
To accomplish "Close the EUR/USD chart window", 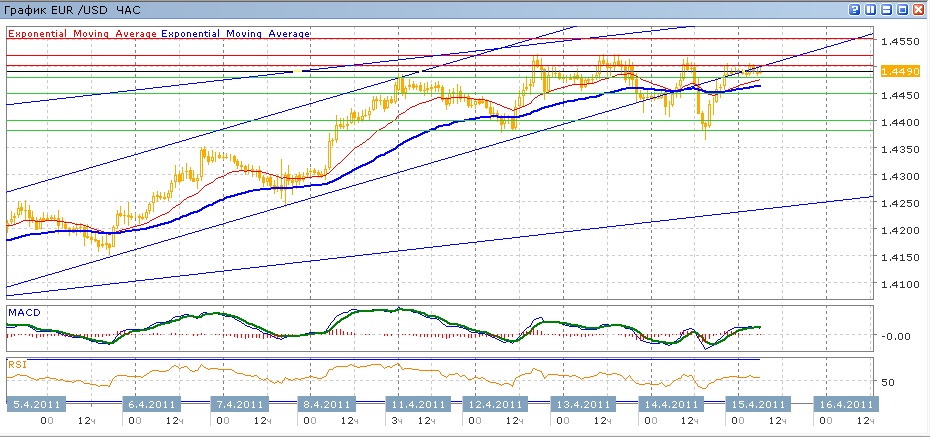I will tap(919, 9).
